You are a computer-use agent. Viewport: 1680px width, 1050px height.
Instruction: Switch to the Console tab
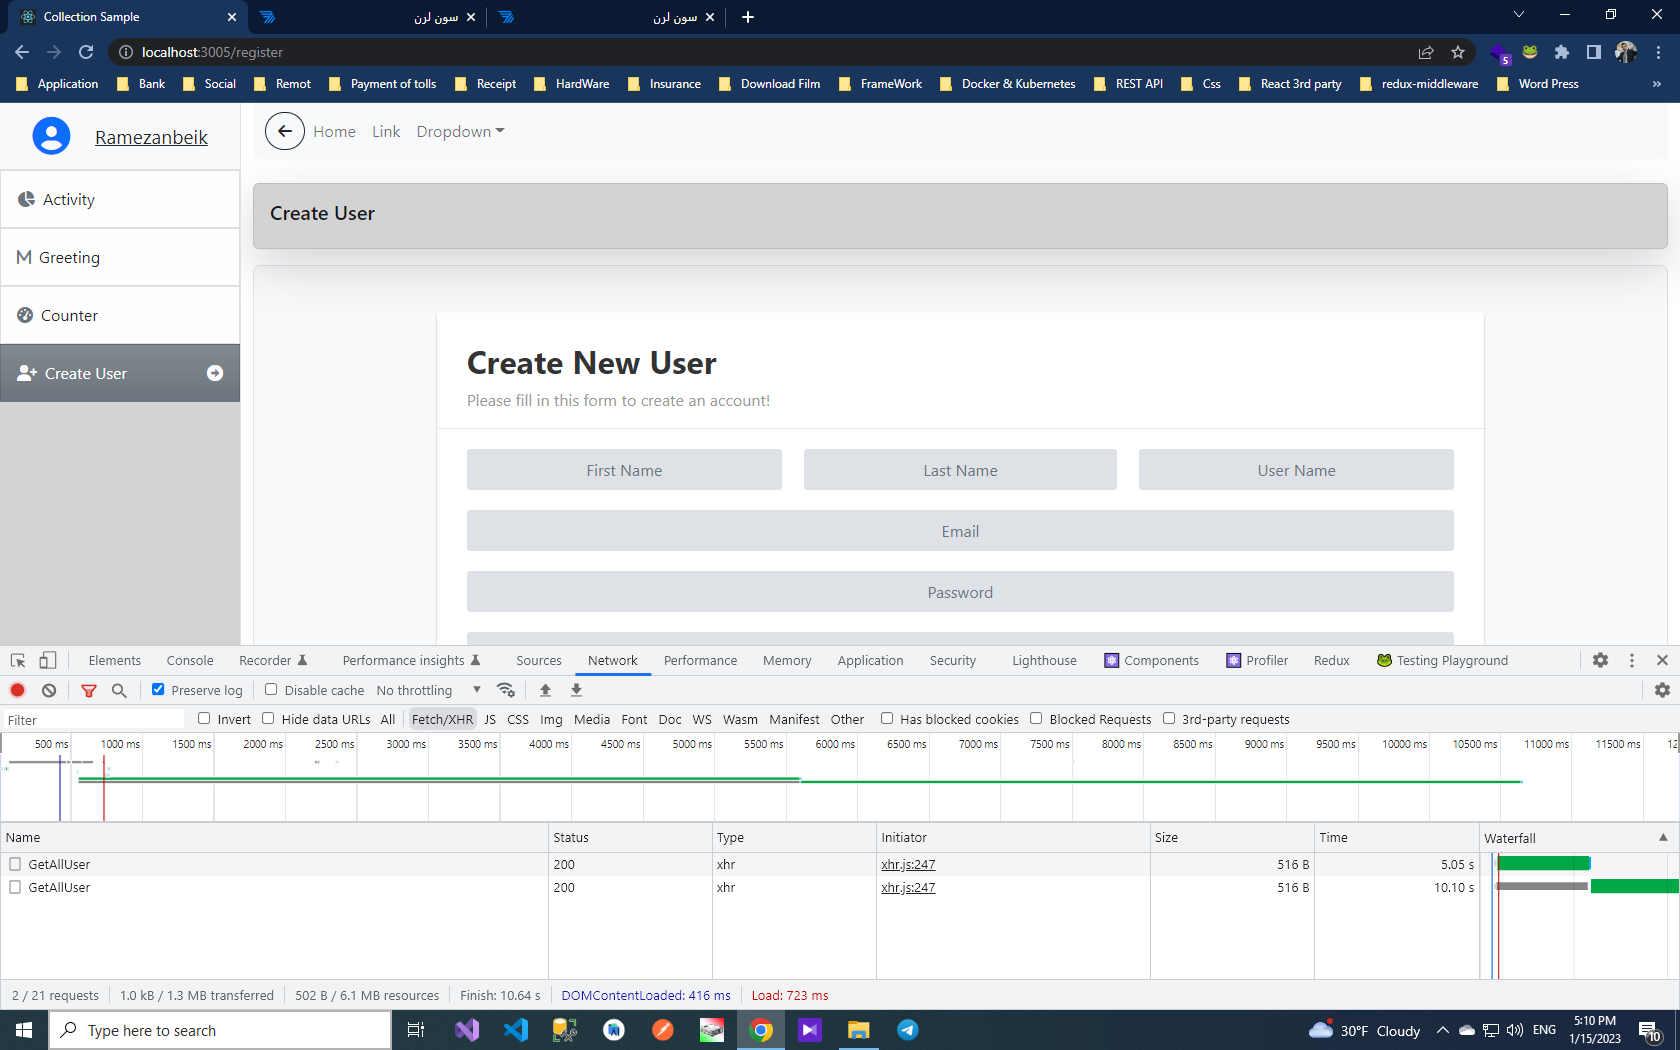coord(190,660)
